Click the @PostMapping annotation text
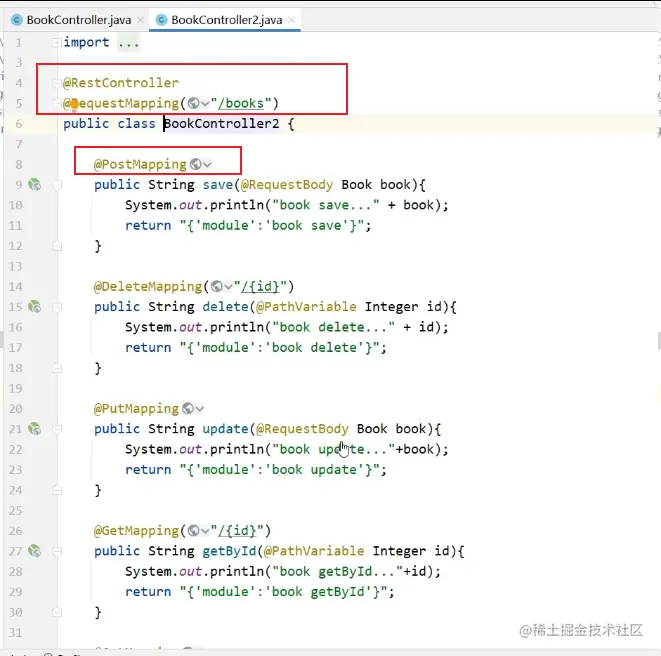Viewport: 661px width, 656px height. click(140, 164)
